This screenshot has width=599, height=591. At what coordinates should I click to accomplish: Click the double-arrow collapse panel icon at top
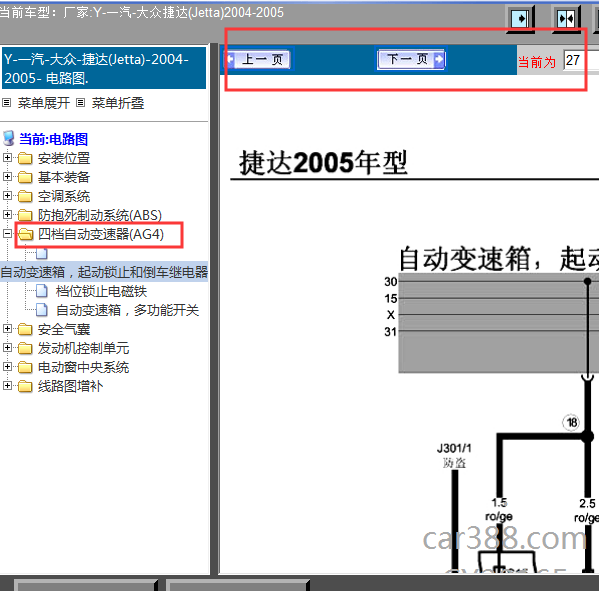point(566,19)
